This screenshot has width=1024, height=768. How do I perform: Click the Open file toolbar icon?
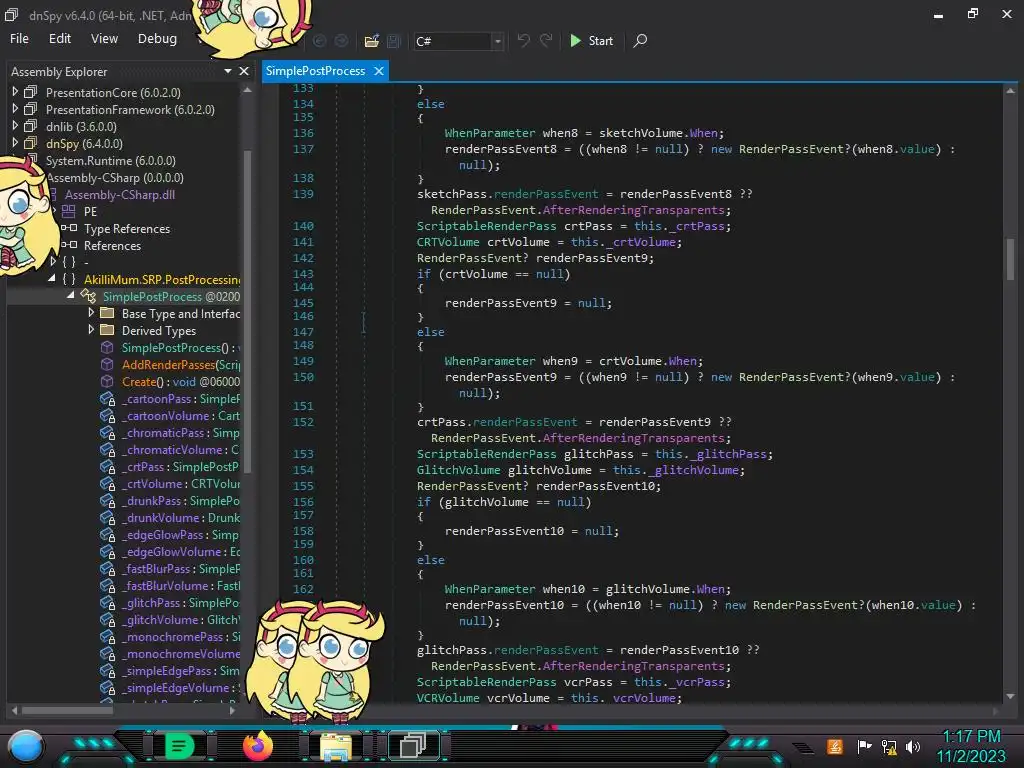[372, 41]
